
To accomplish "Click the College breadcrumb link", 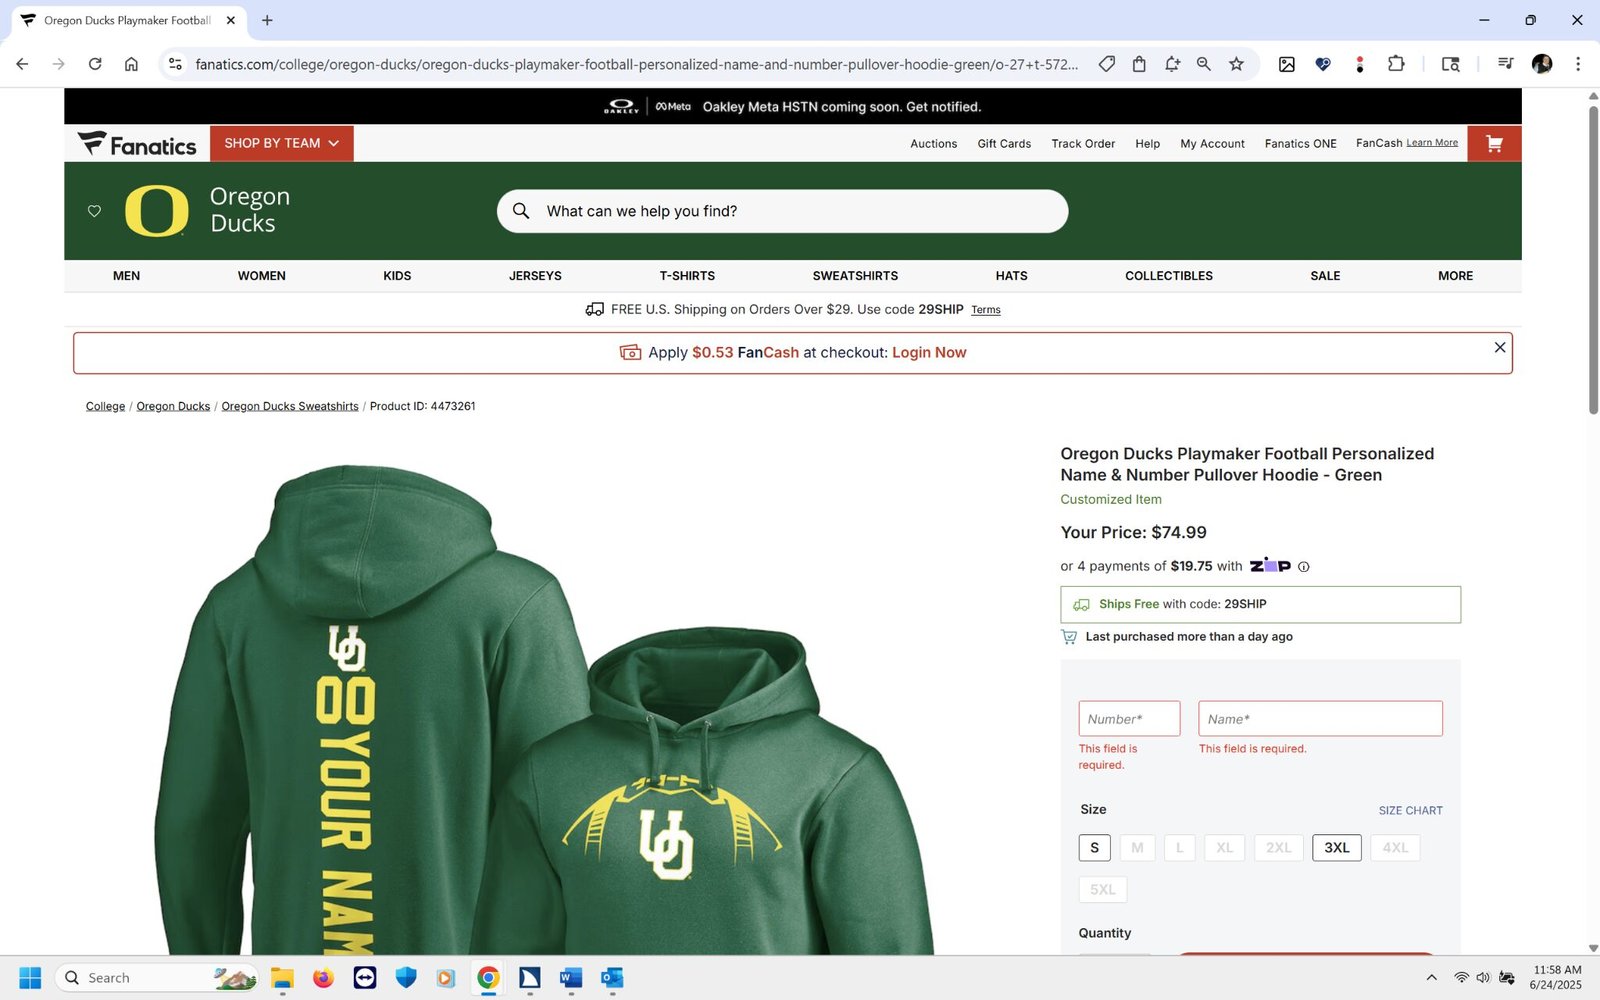I will (x=105, y=407).
